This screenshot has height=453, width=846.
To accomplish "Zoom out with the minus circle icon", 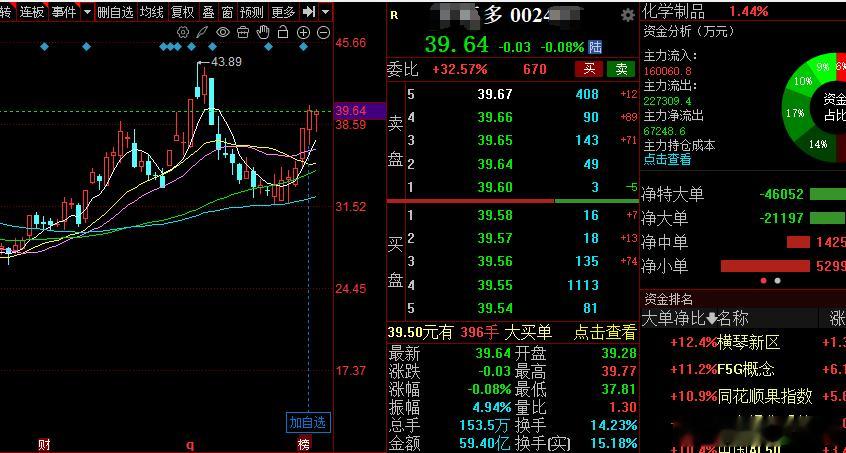I will [x=323, y=33].
